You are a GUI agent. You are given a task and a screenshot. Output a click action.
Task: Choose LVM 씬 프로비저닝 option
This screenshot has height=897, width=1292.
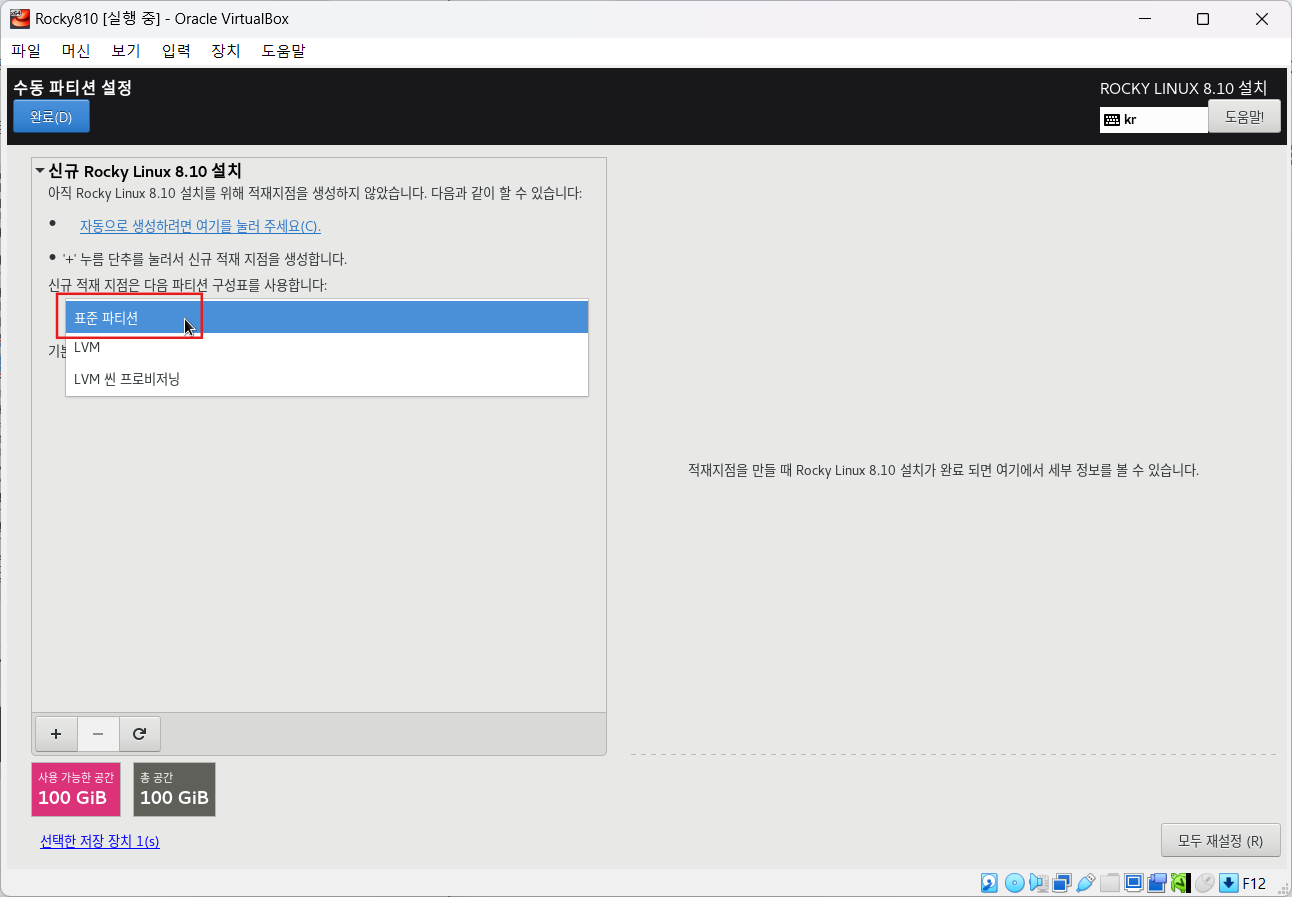coord(326,379)
